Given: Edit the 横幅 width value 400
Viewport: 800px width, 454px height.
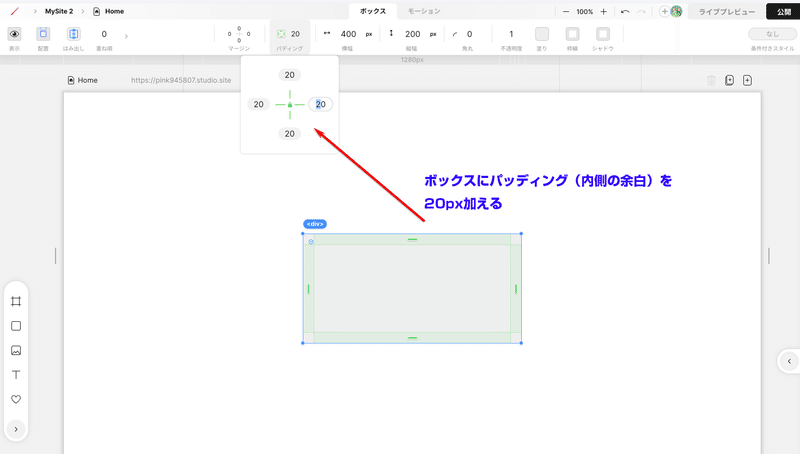Looking at the screenshot, I should coord(348,34).
